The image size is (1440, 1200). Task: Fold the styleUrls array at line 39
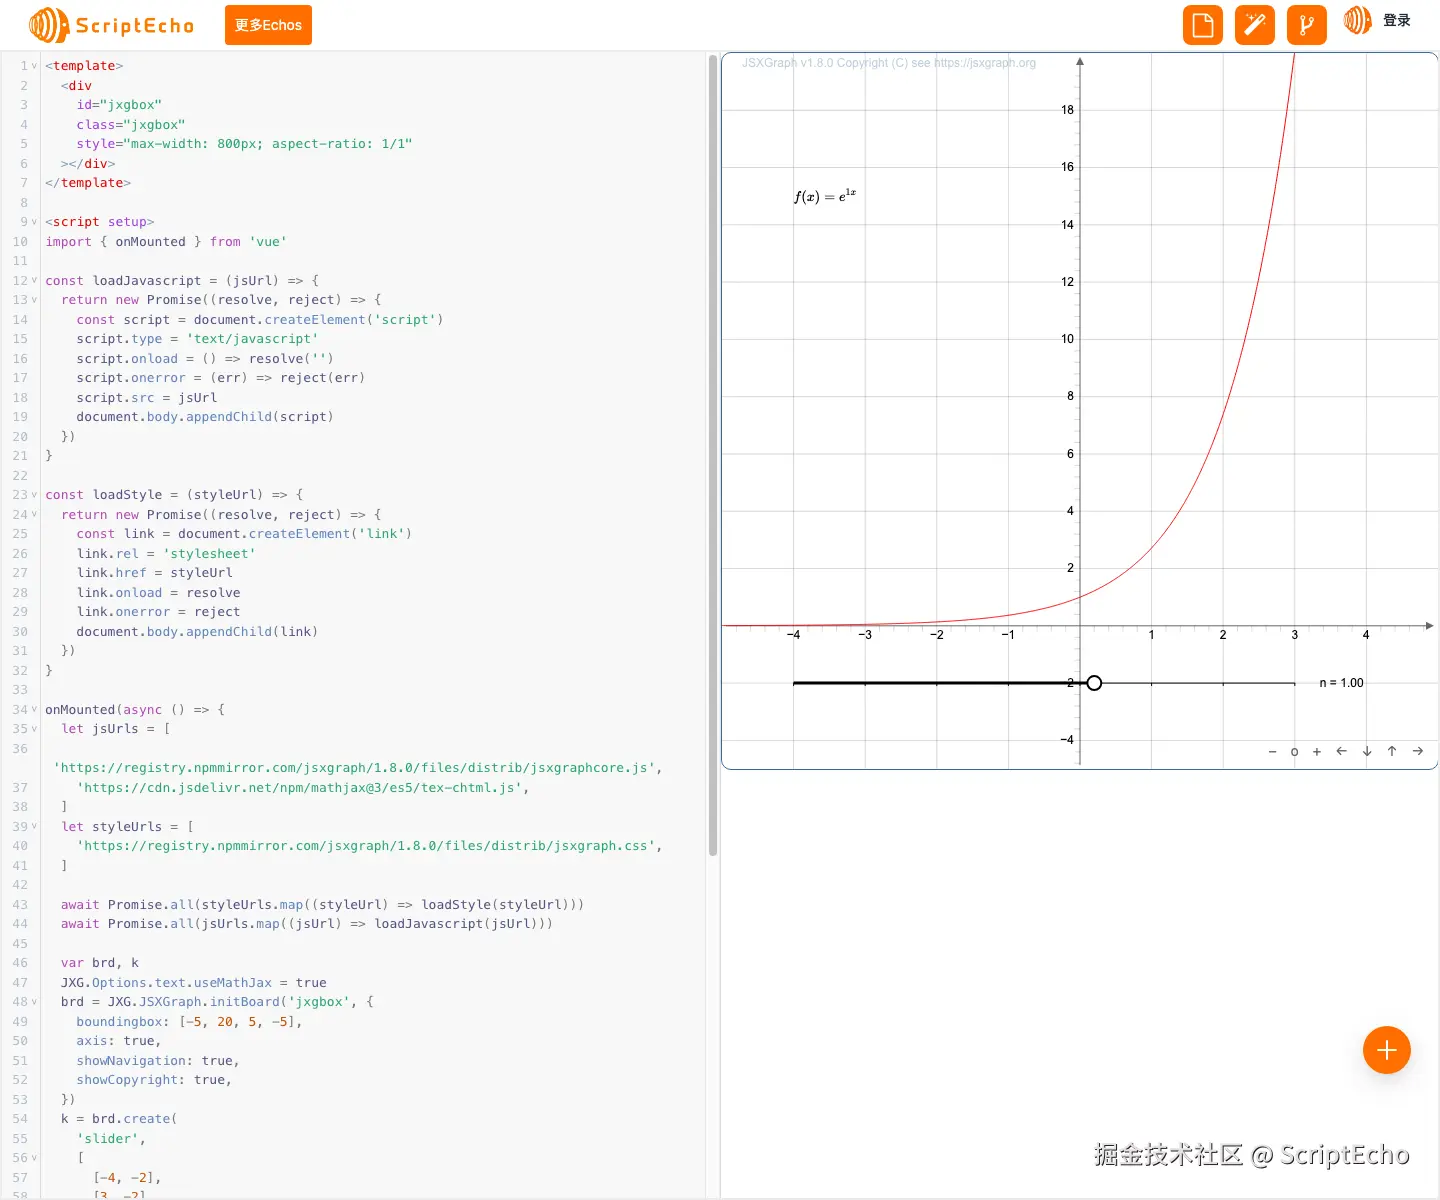coord(34,827)
